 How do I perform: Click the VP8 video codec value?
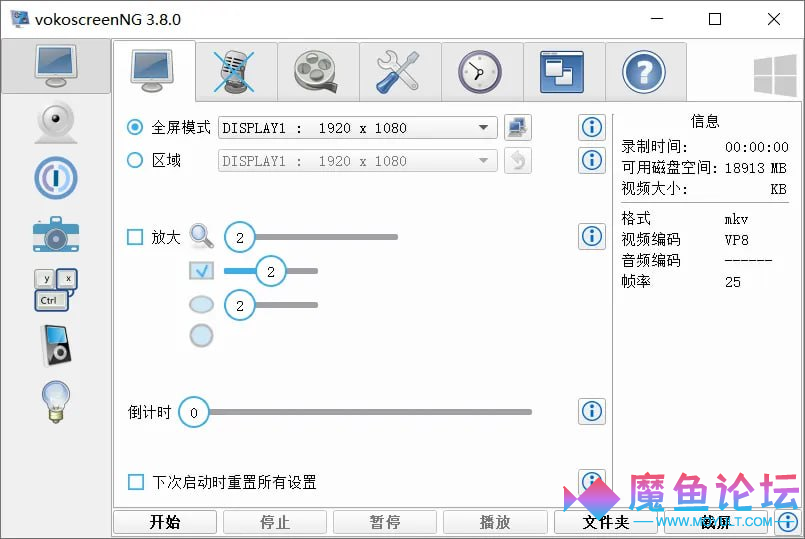pos(737,240)
